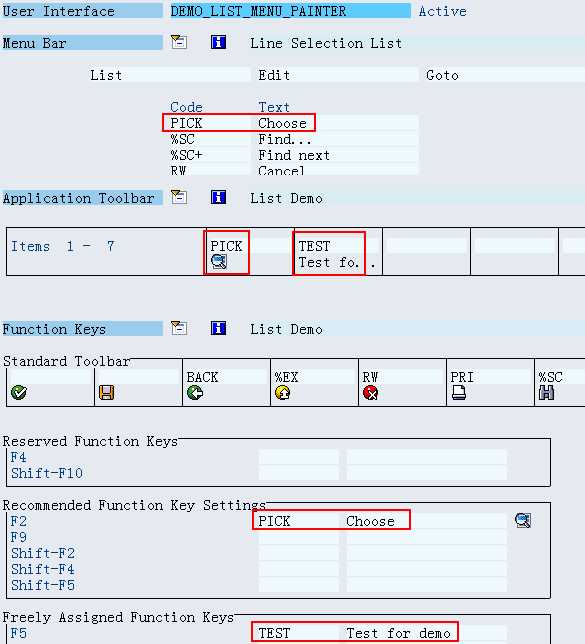Click info icon next to Function Keys
The image size is (585, 644).
point(218,328)
